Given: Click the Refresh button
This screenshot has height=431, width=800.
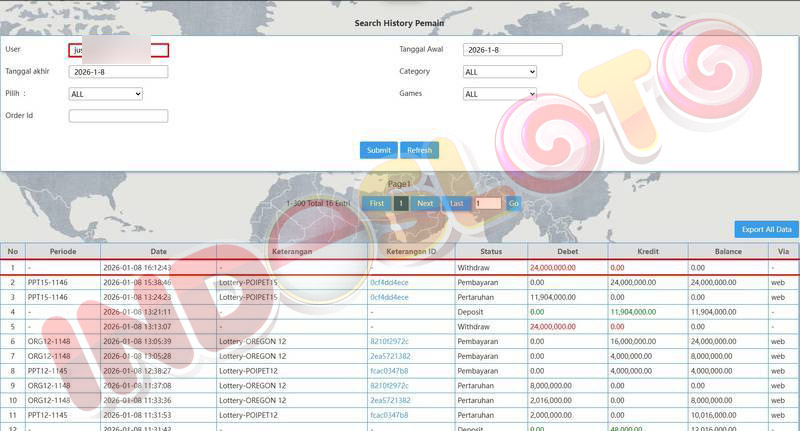Looking at the screenshot, I should [x=420, y=150].
